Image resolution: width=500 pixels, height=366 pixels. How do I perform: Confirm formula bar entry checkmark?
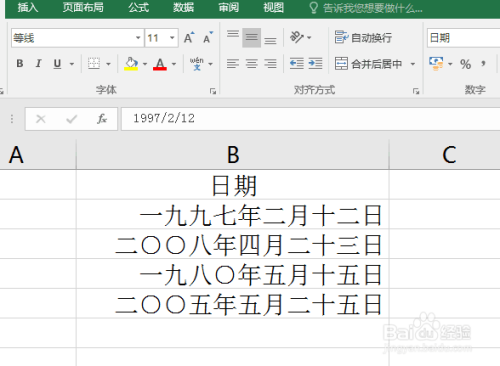click(x=71, y=119)
